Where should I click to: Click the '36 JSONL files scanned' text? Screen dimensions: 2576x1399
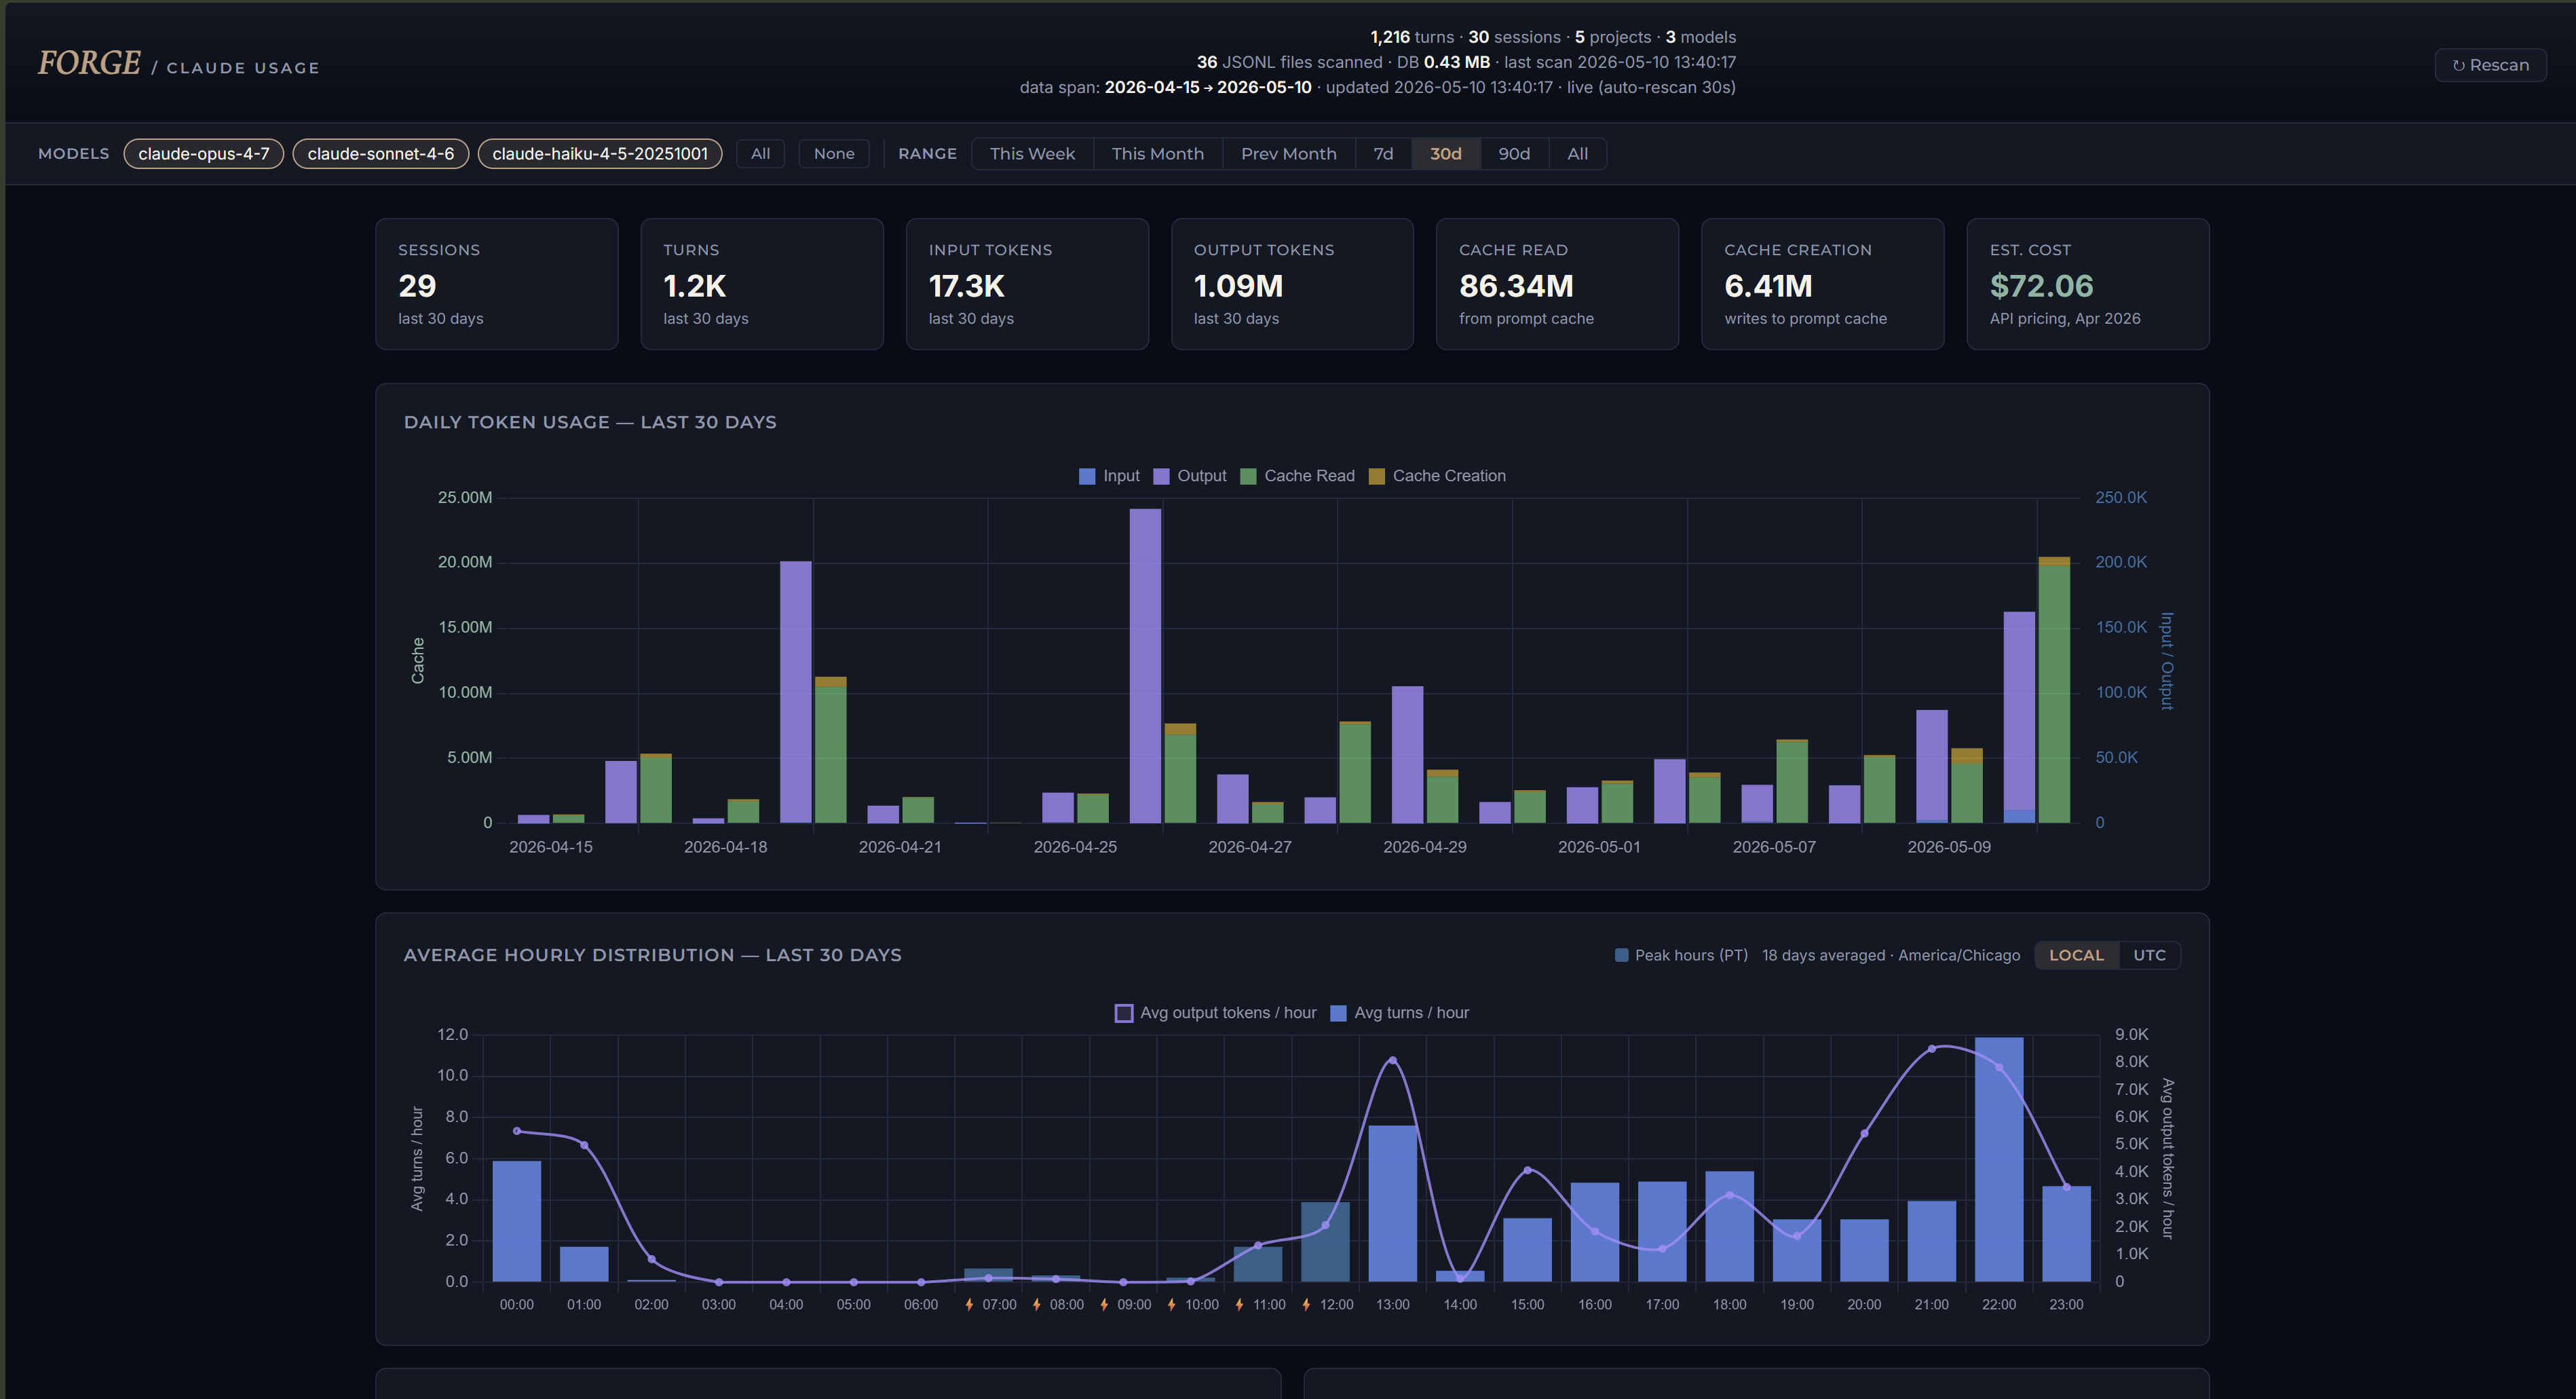[x=1289, y=62]
